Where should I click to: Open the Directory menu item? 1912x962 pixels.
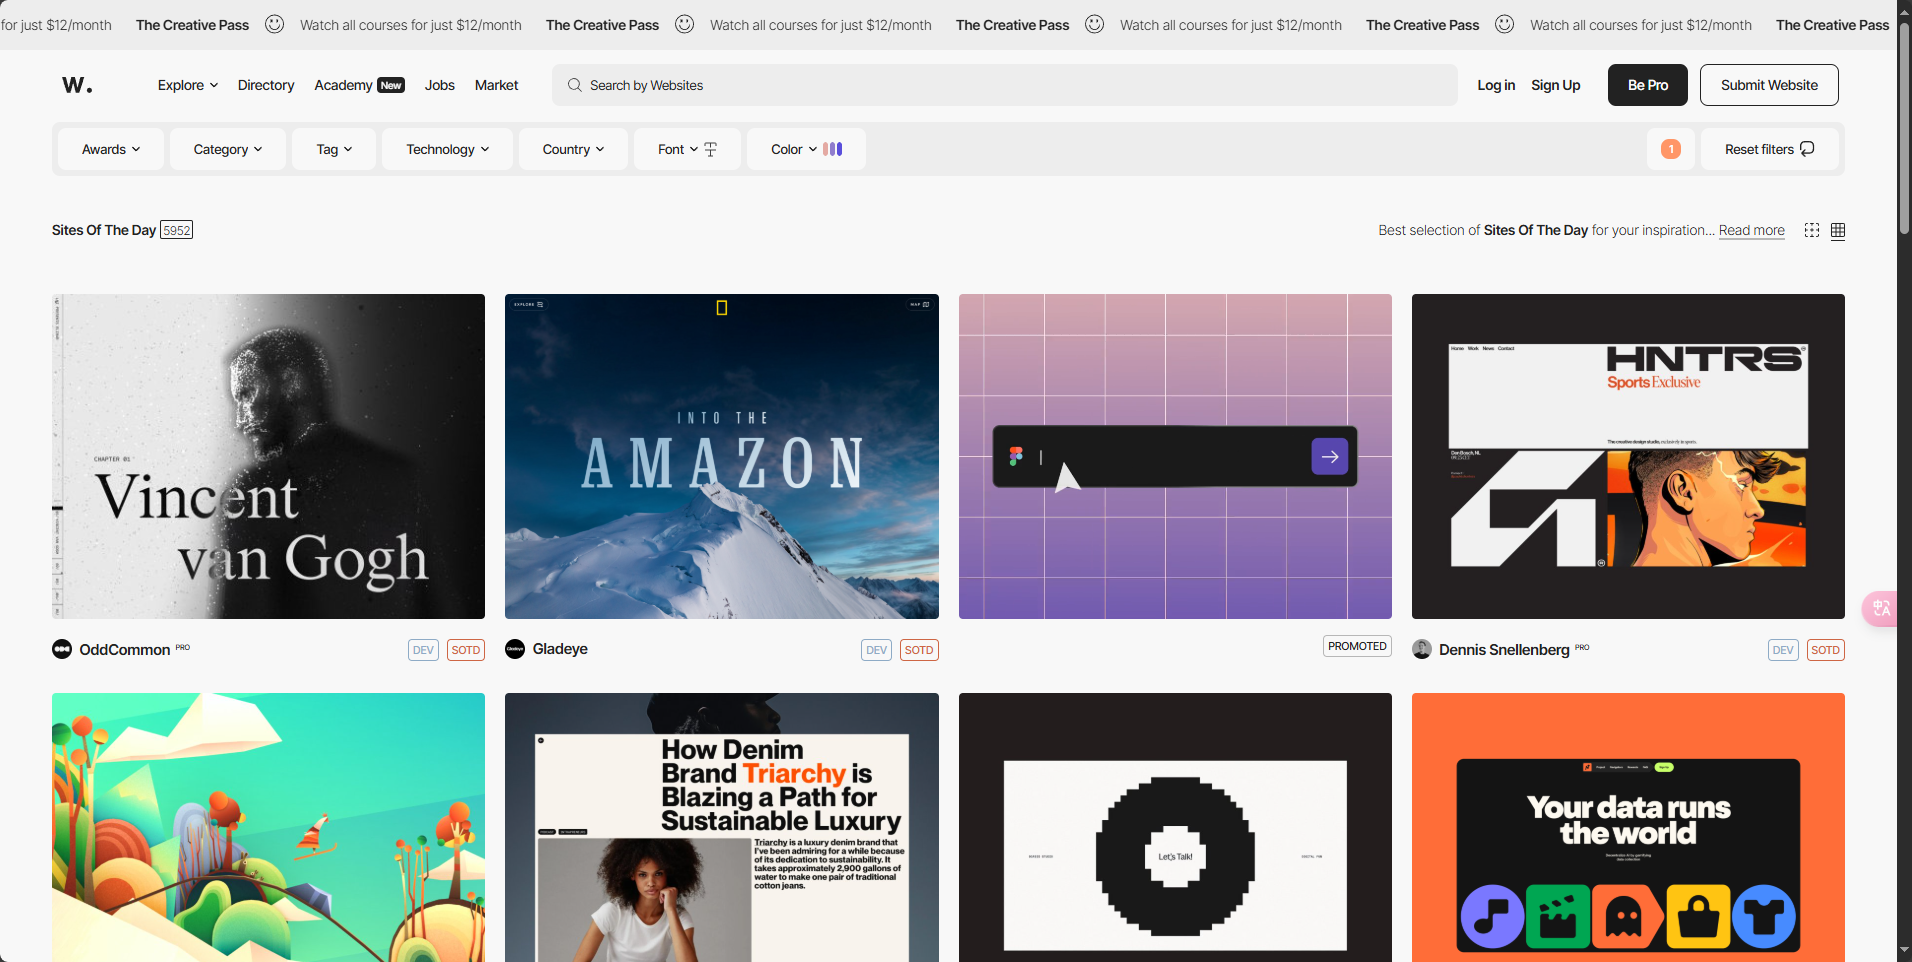pyautogui.click(x=266, y=85)
